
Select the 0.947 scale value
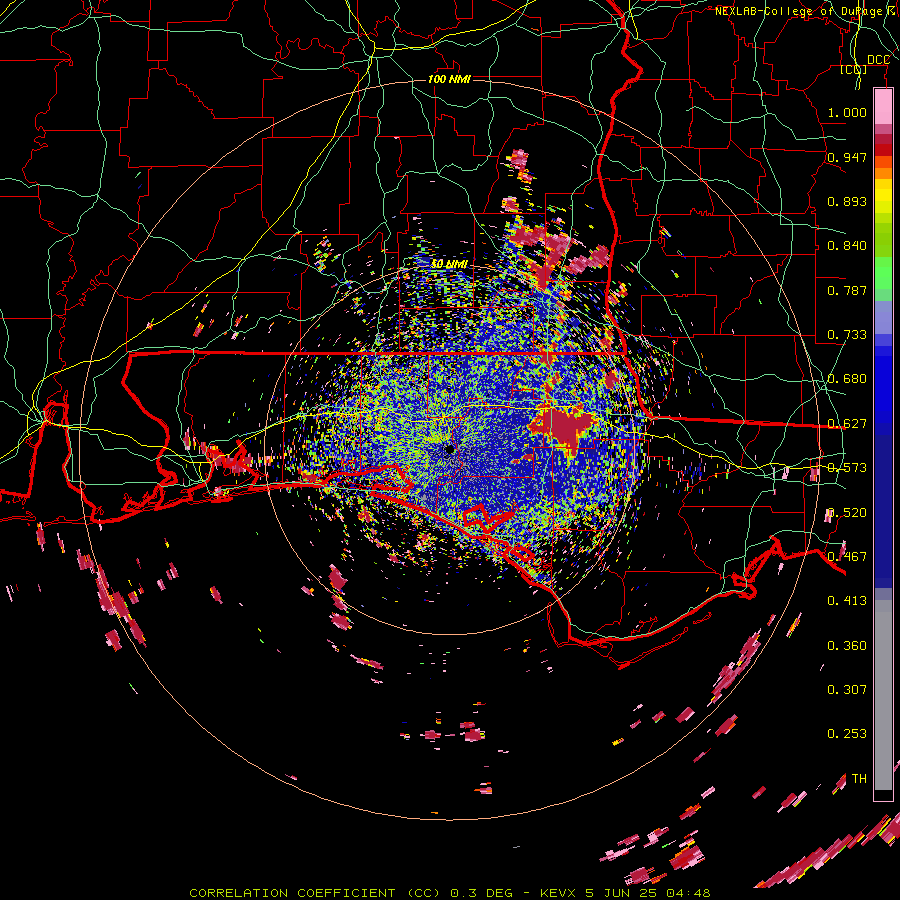coord(847,157)
